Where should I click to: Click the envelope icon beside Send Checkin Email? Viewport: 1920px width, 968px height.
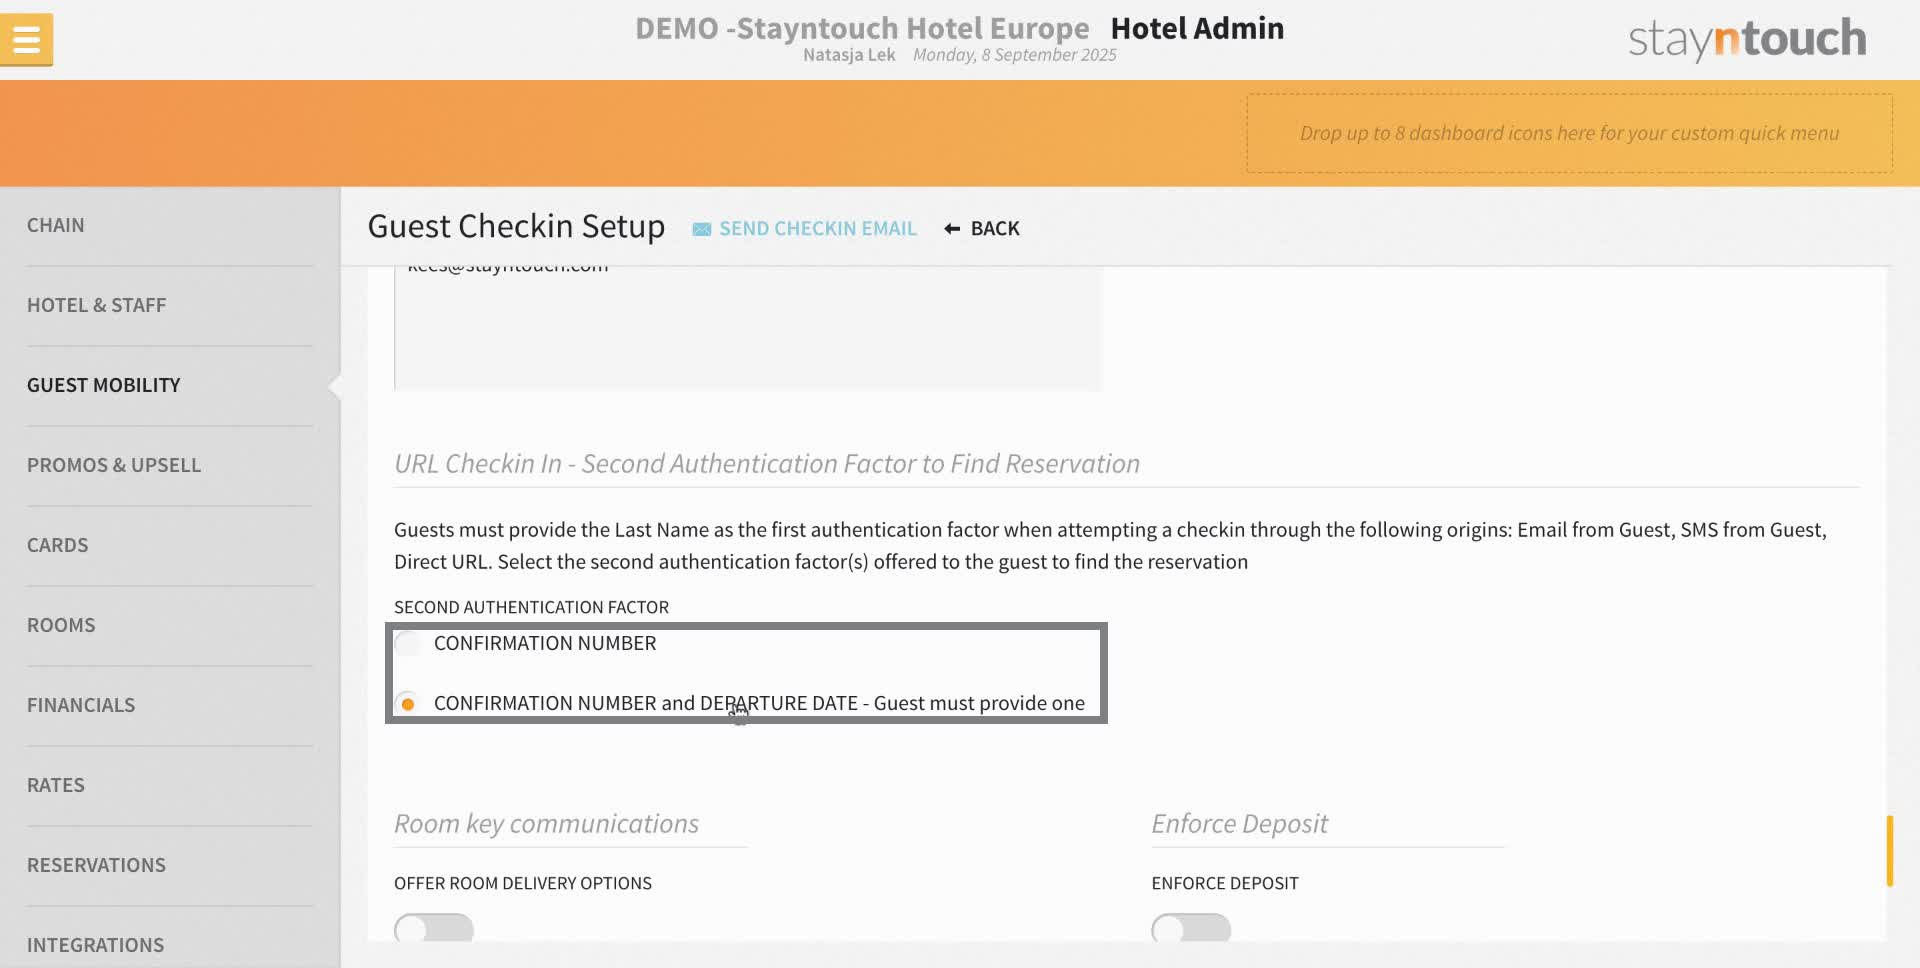702,228
